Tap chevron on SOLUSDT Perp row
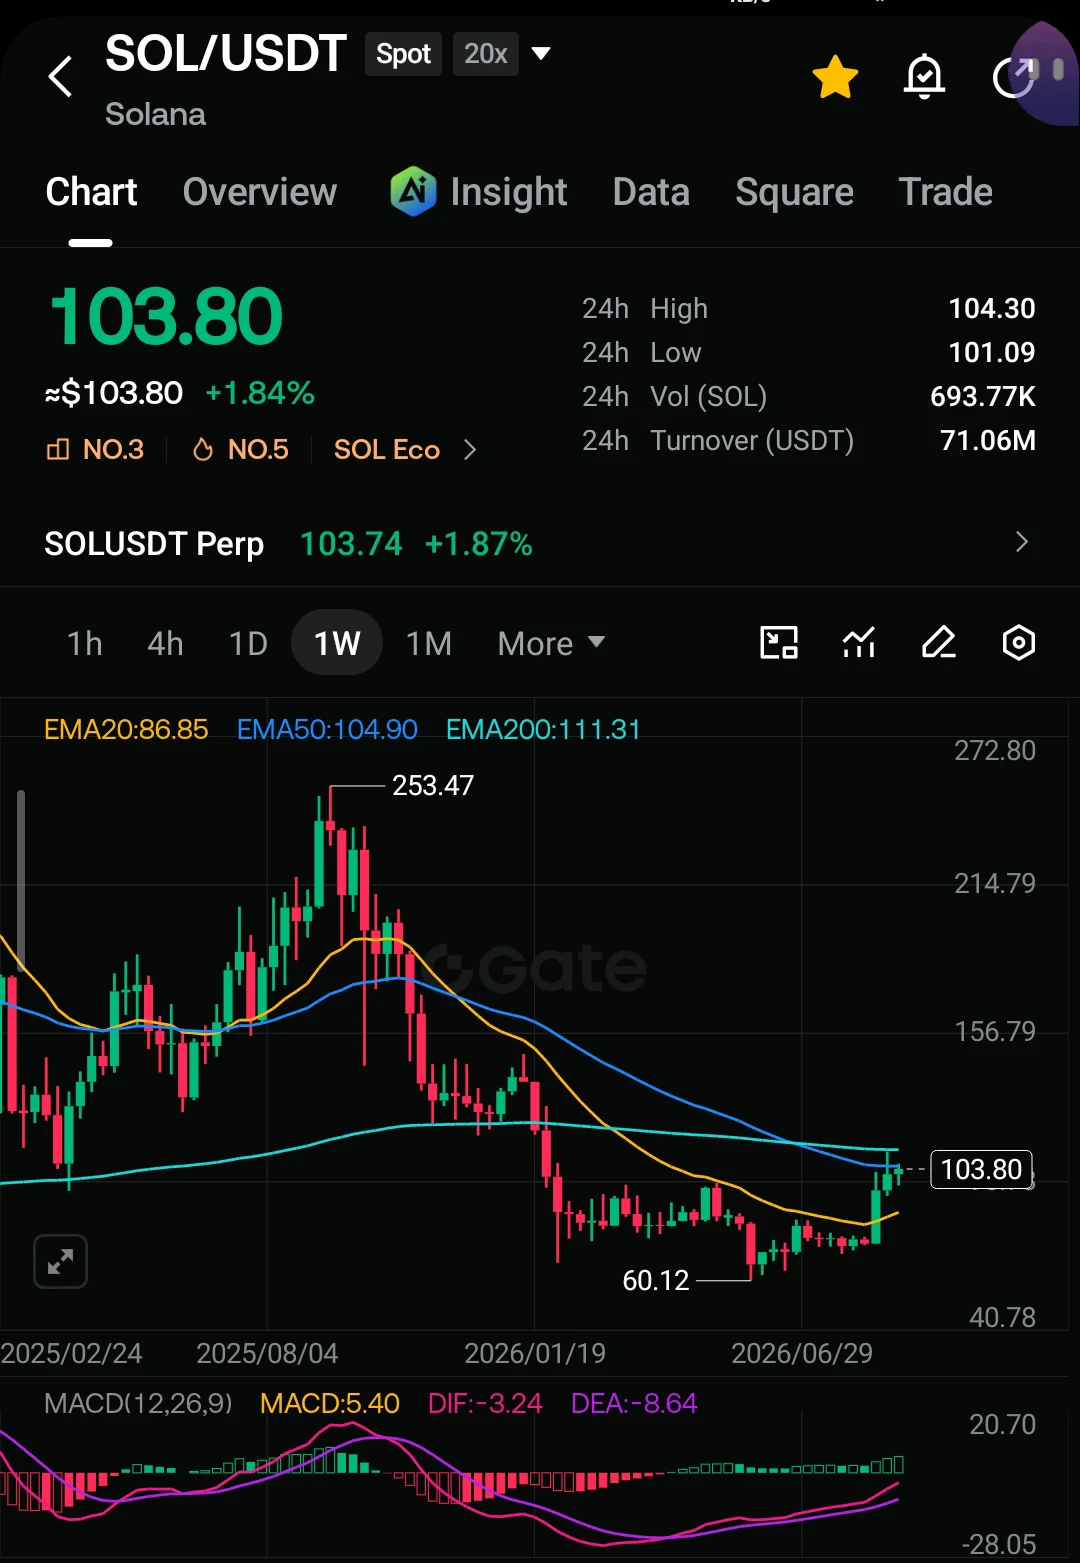 point(1021,542)
